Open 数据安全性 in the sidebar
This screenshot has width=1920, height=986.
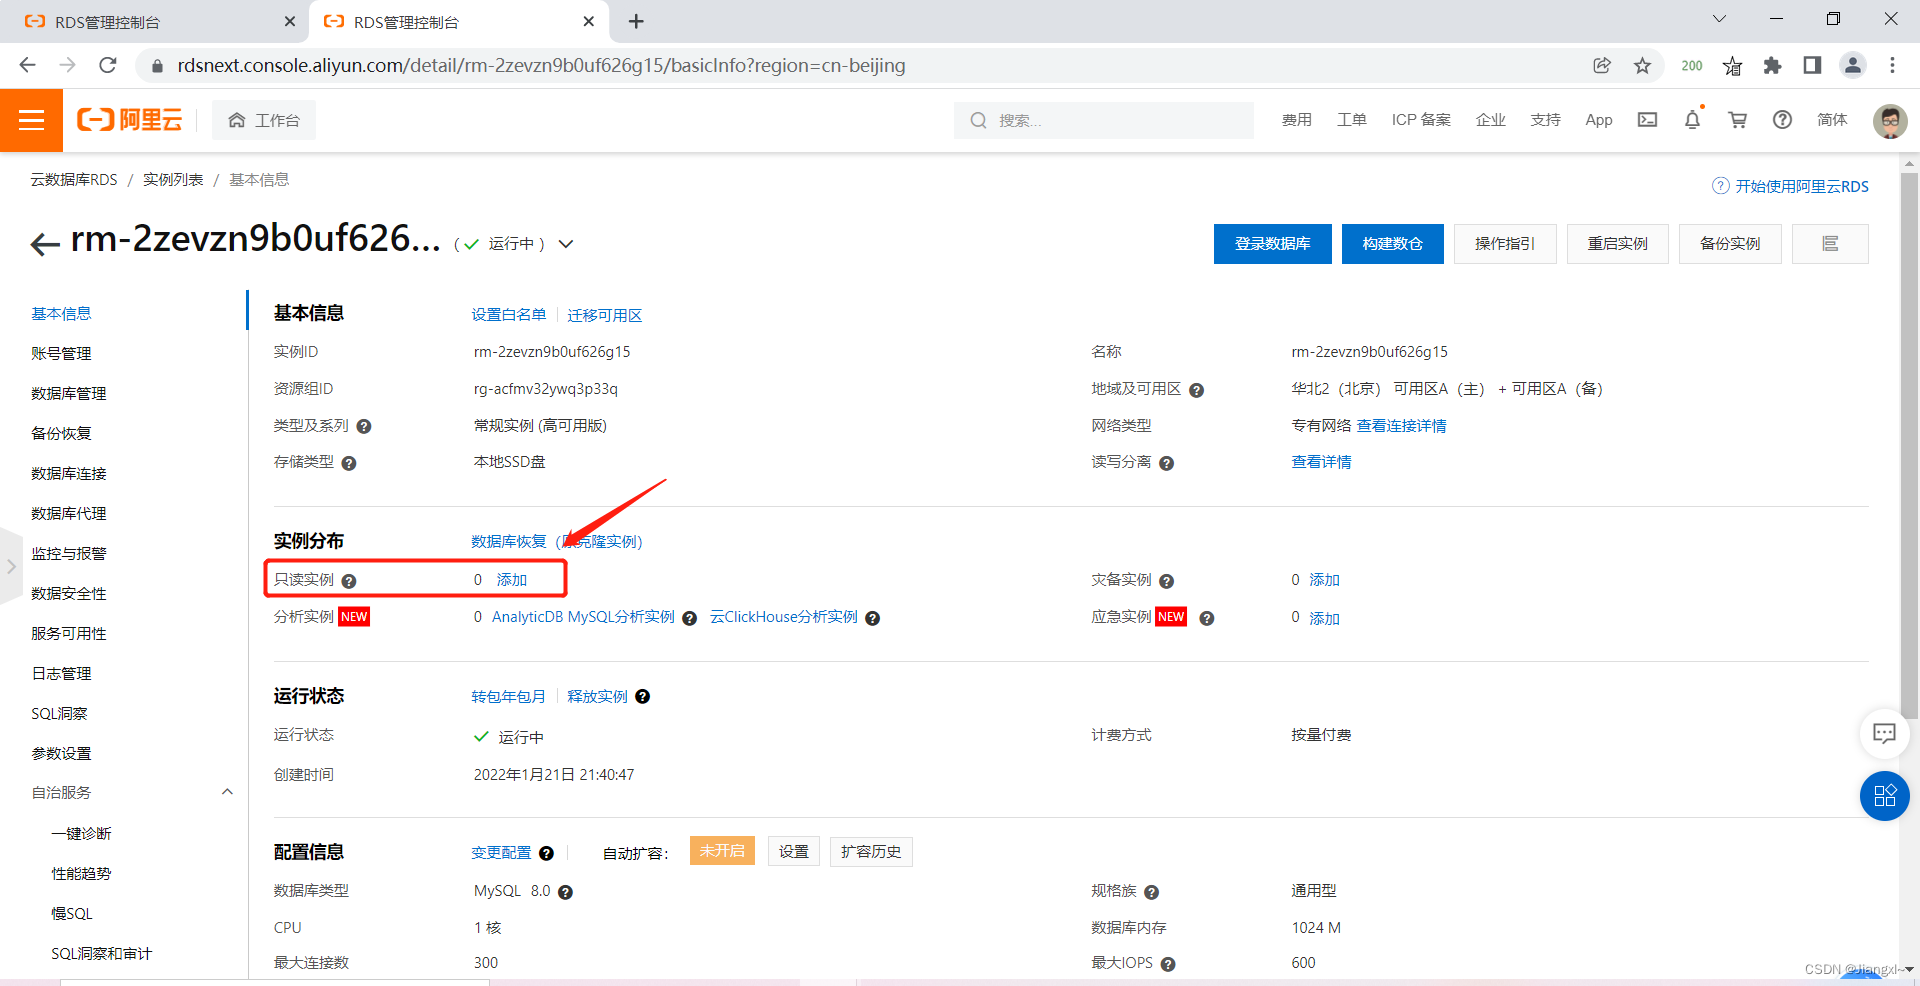[x=68, y=593]
